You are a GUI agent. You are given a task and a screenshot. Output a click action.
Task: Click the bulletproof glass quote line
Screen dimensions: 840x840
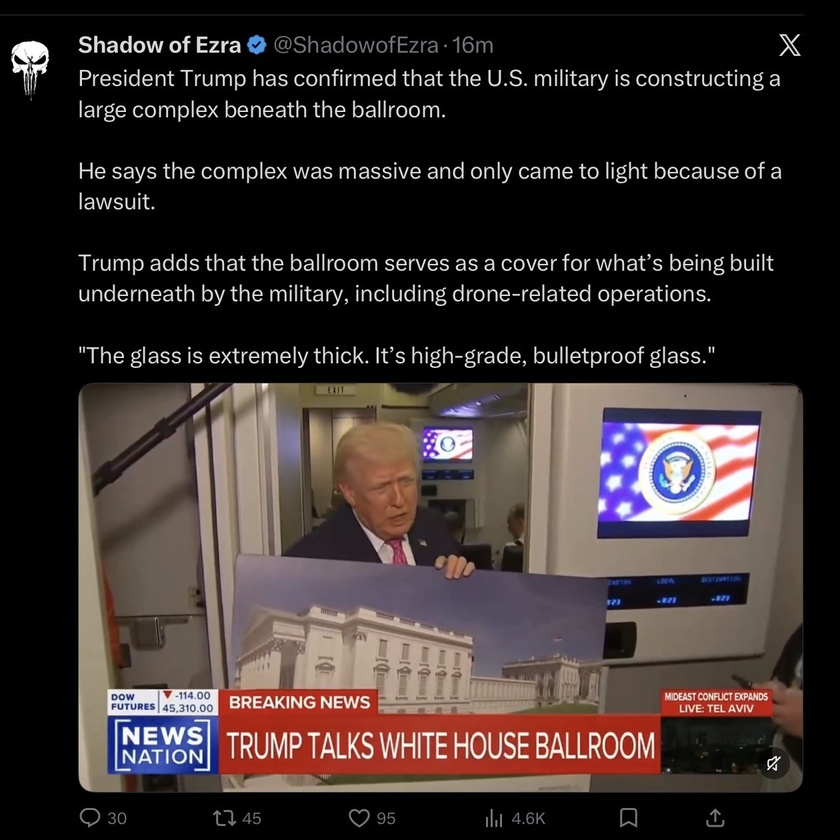pos(396,355)
